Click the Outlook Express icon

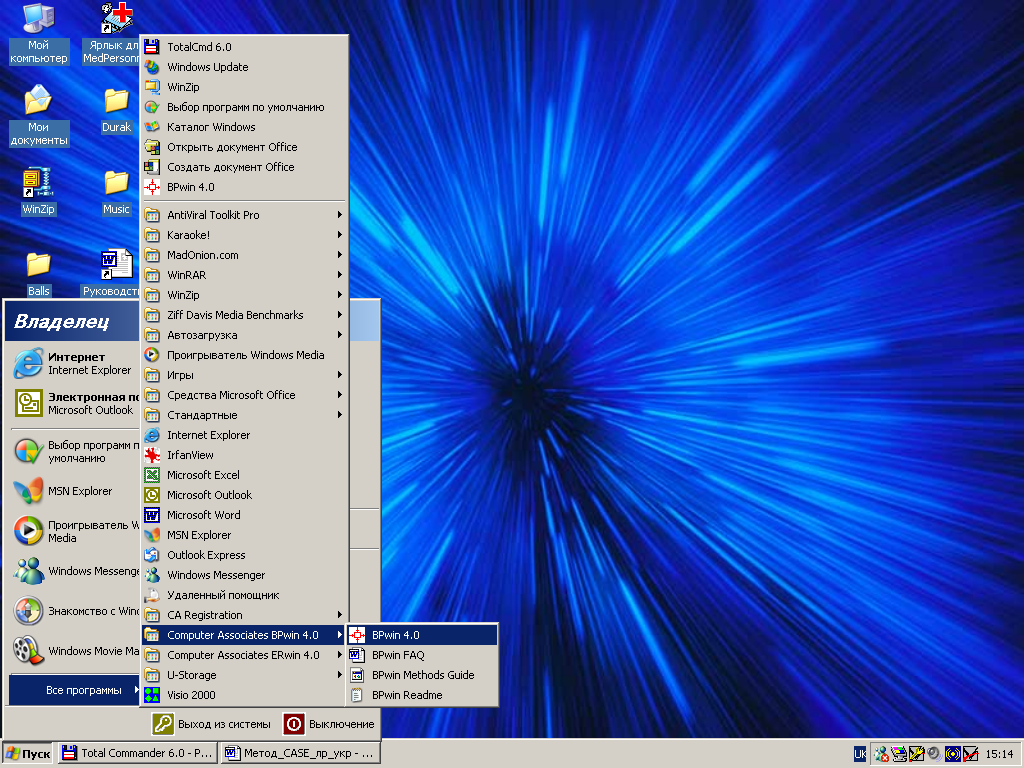pyautogui.click(x=152, y=555)
